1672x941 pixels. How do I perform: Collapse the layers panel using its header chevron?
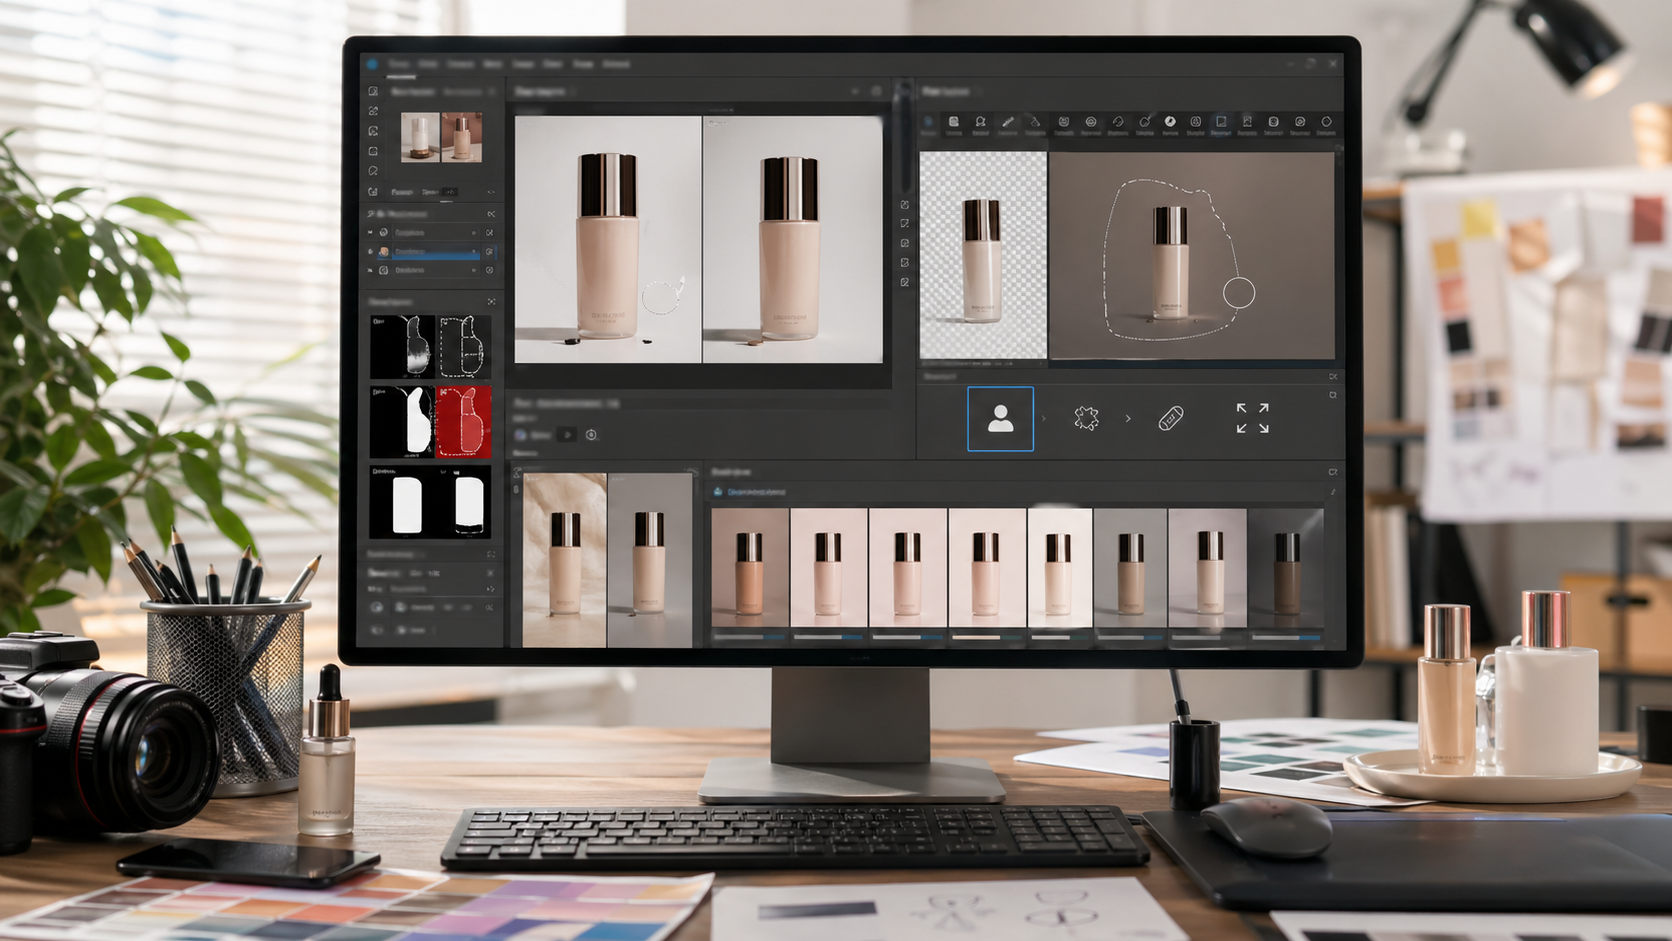tap(492, 214)
